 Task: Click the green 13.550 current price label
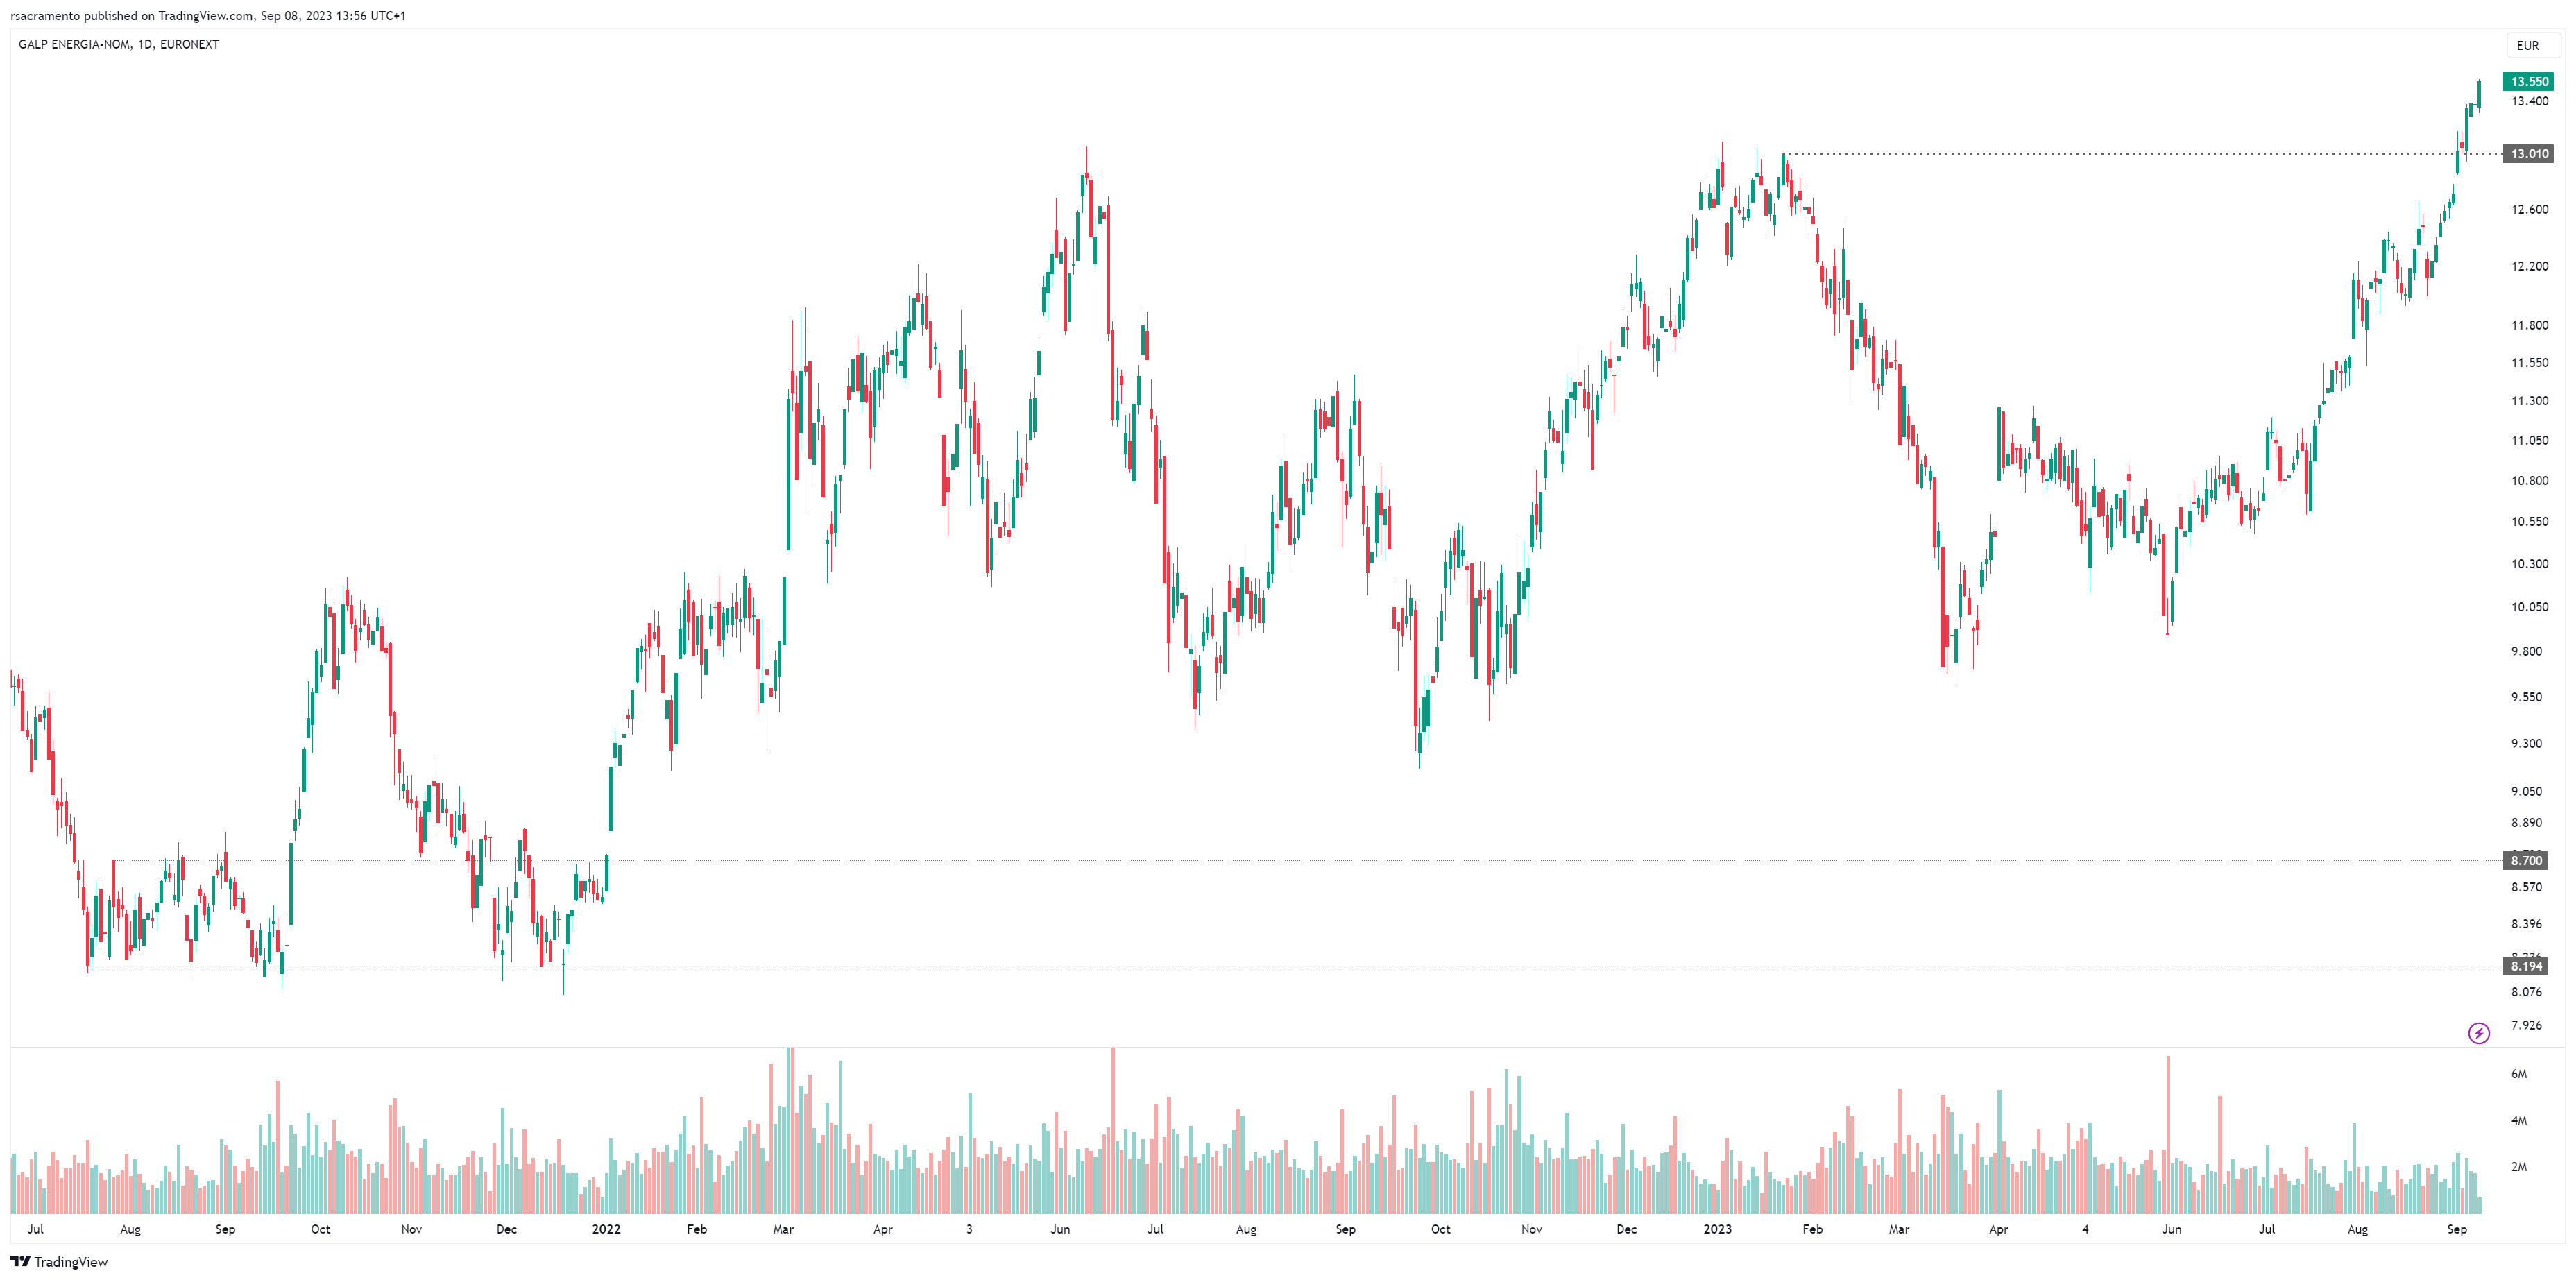2529,82
